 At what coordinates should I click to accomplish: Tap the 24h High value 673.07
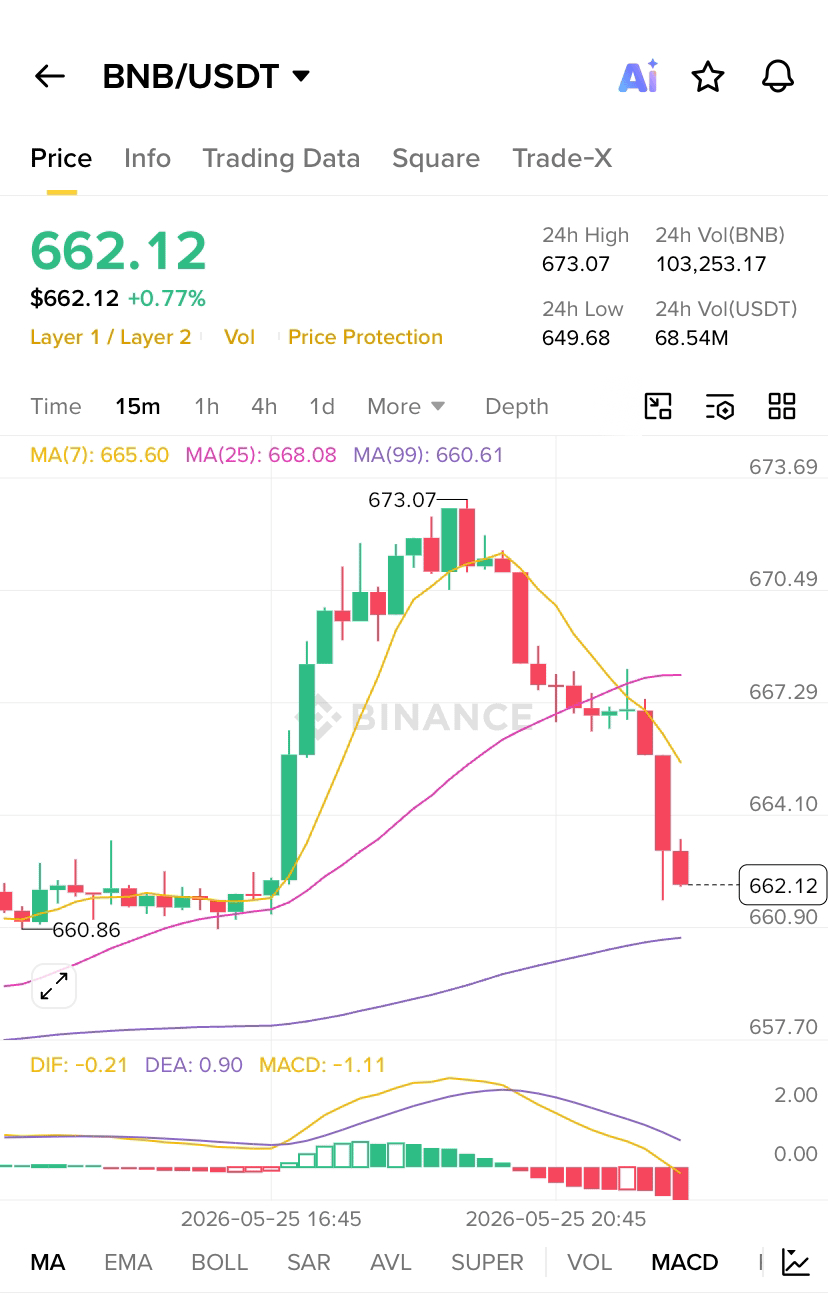(576, 264)
